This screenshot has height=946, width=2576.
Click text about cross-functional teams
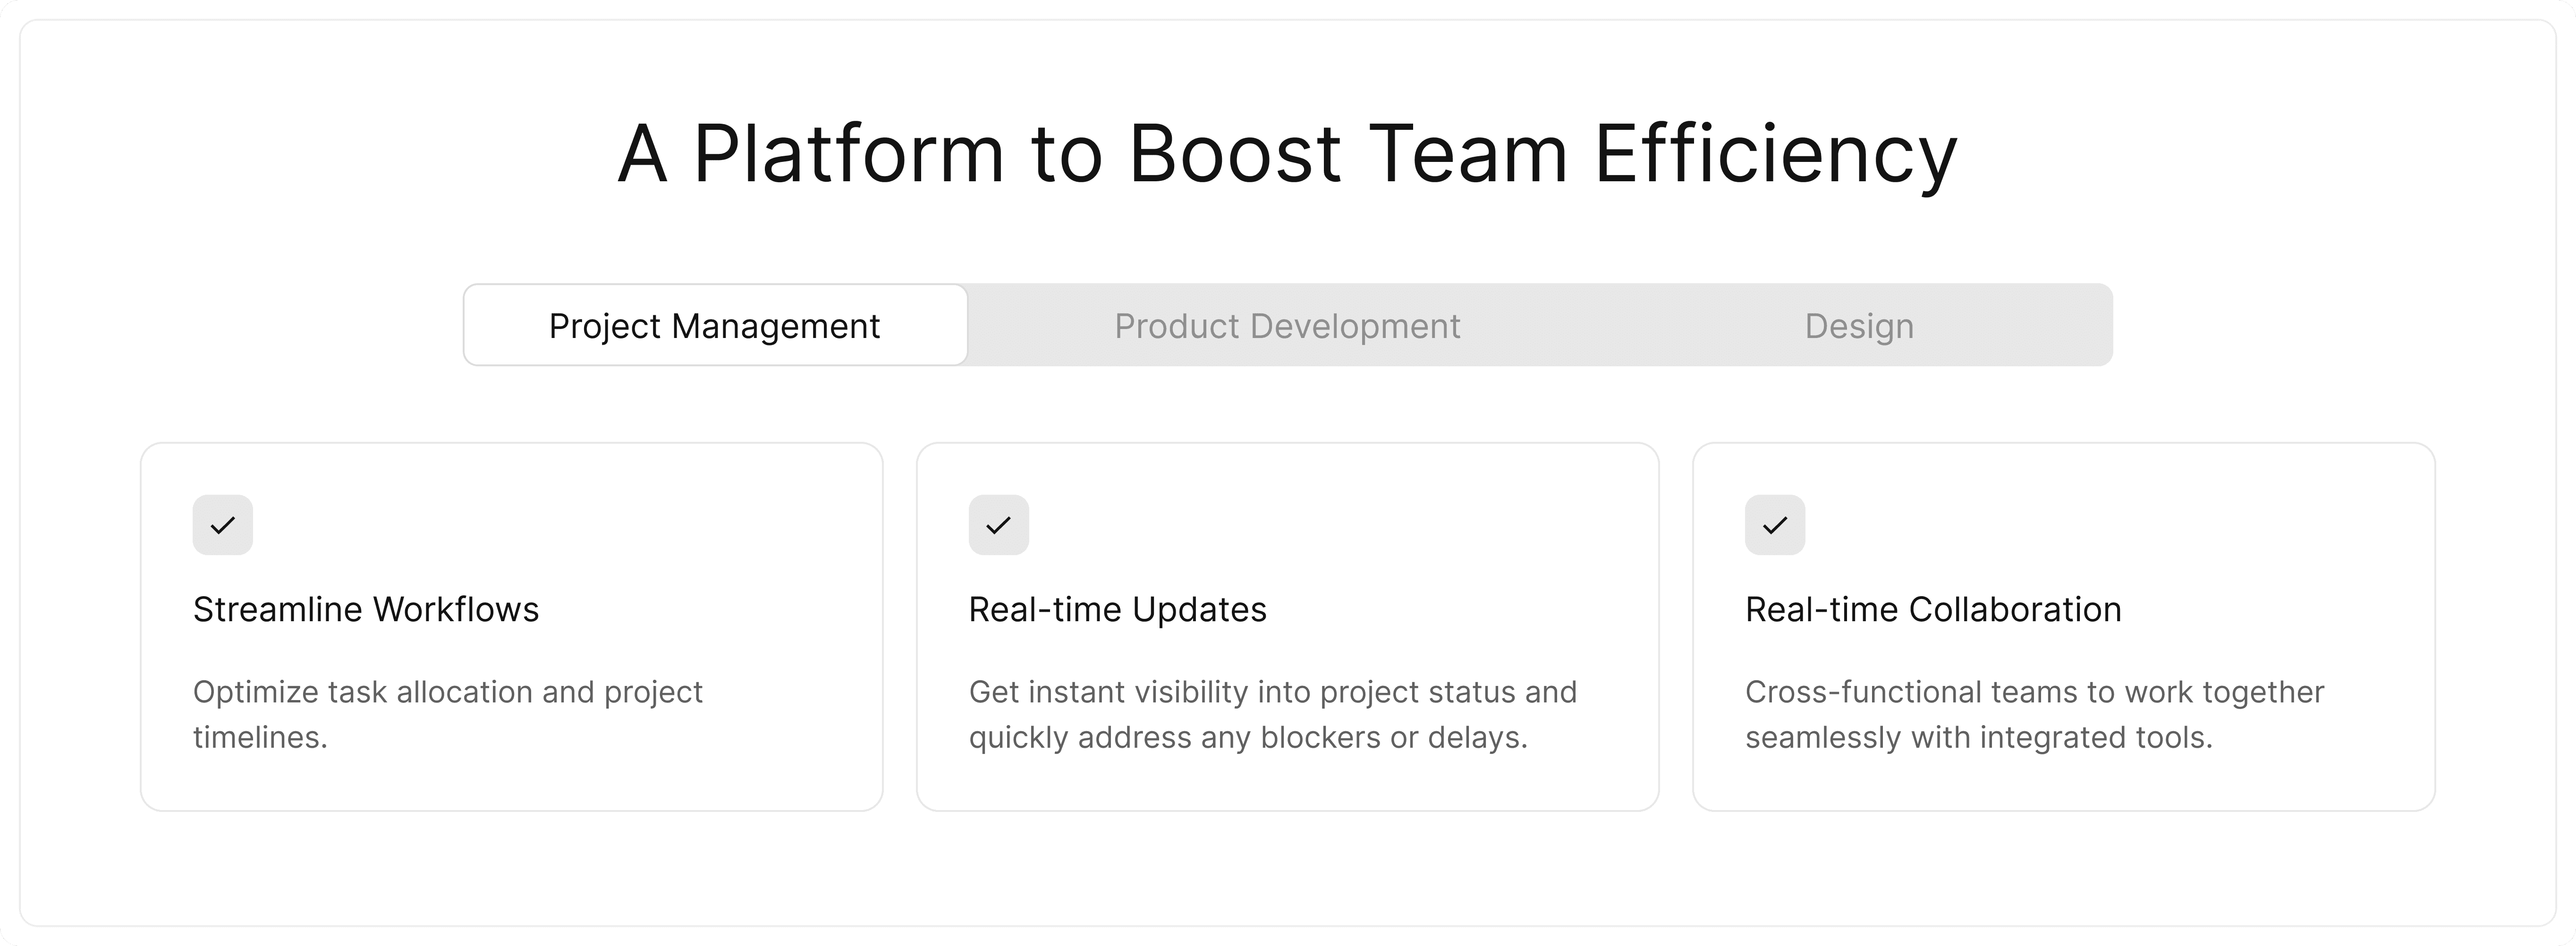point(2034,692)
